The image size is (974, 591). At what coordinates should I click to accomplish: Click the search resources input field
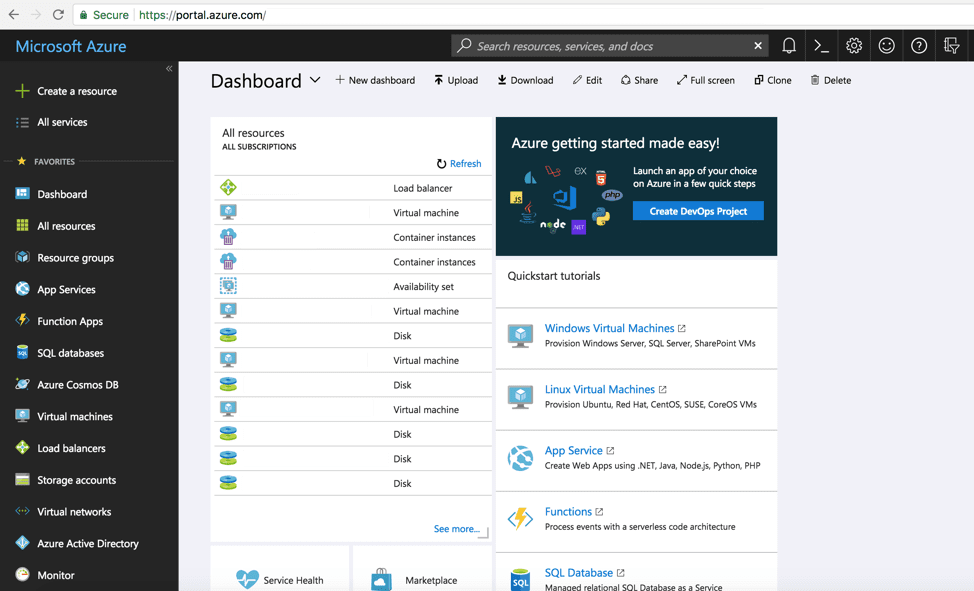[x=609, y=46]
